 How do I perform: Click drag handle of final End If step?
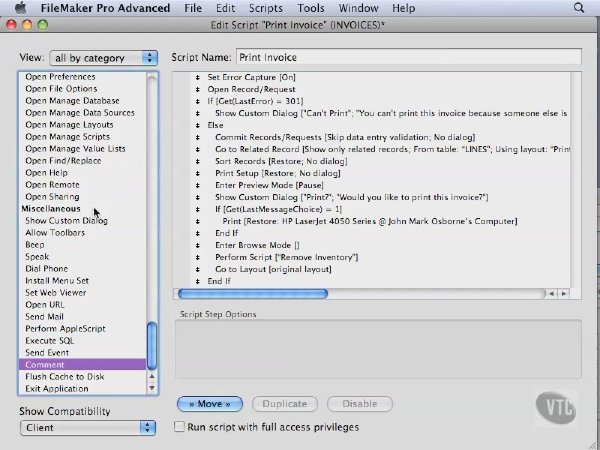[197, 281]
